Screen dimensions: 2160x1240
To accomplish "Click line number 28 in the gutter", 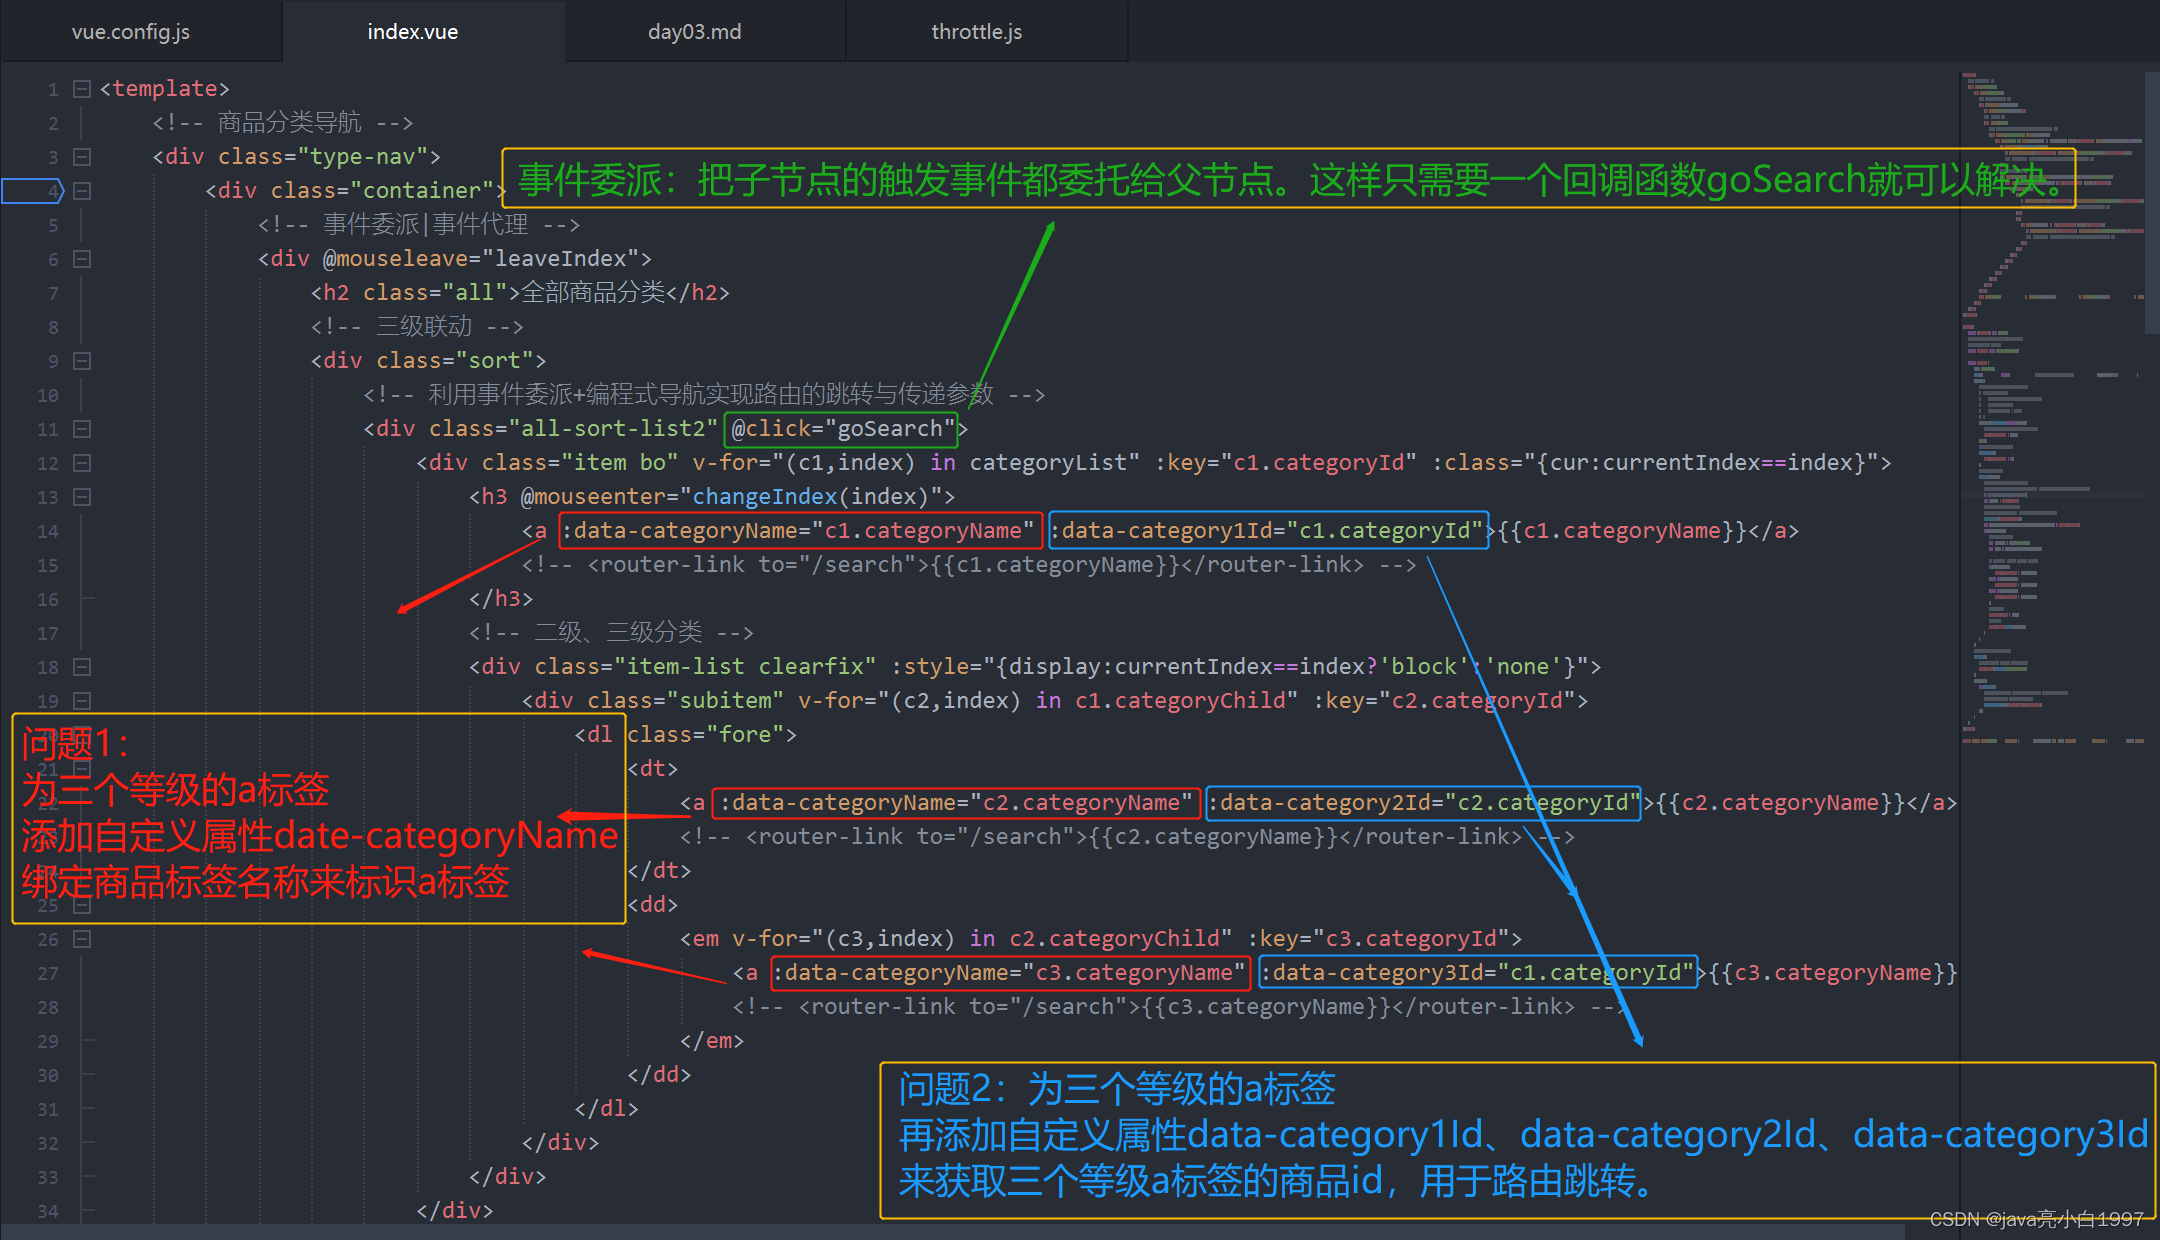I will pyautogui.click(x=48, y=1008).
